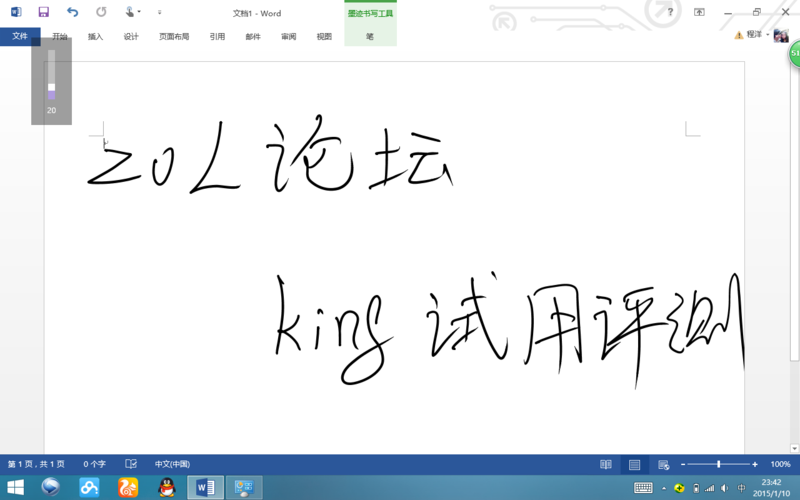The height and width of the screenshot is (500, 800).
Task: Open the Baidu cloud taskbar icon
Action: coord(89,488)
